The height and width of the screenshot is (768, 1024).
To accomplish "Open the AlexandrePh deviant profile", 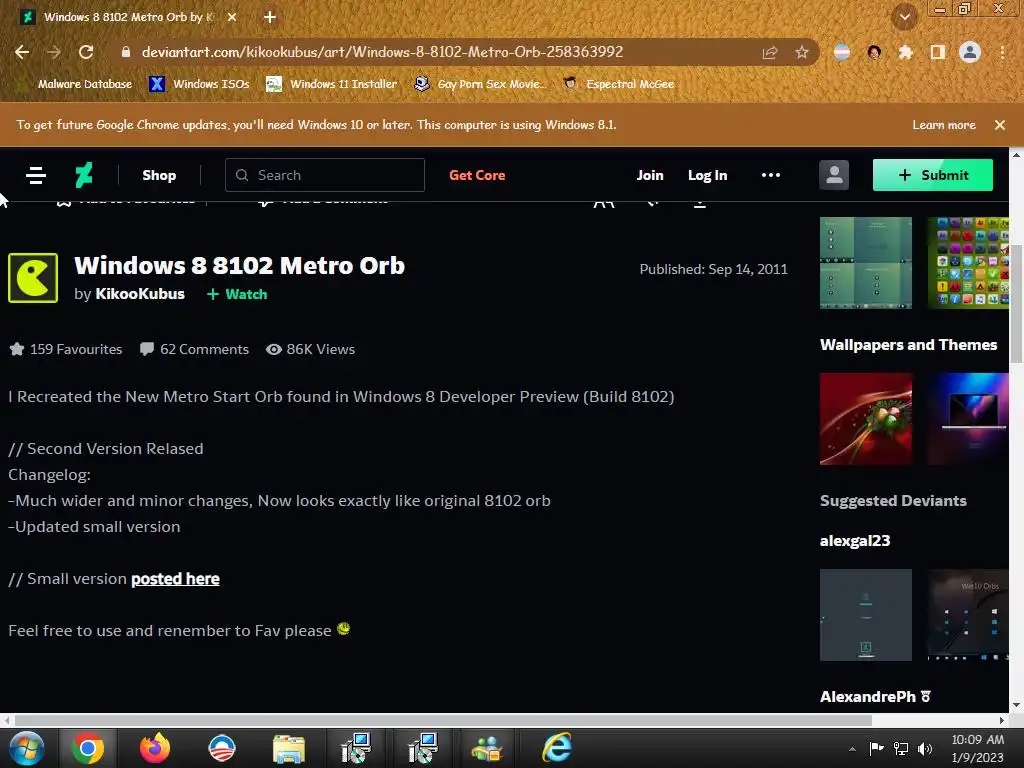I will [868, 697].
